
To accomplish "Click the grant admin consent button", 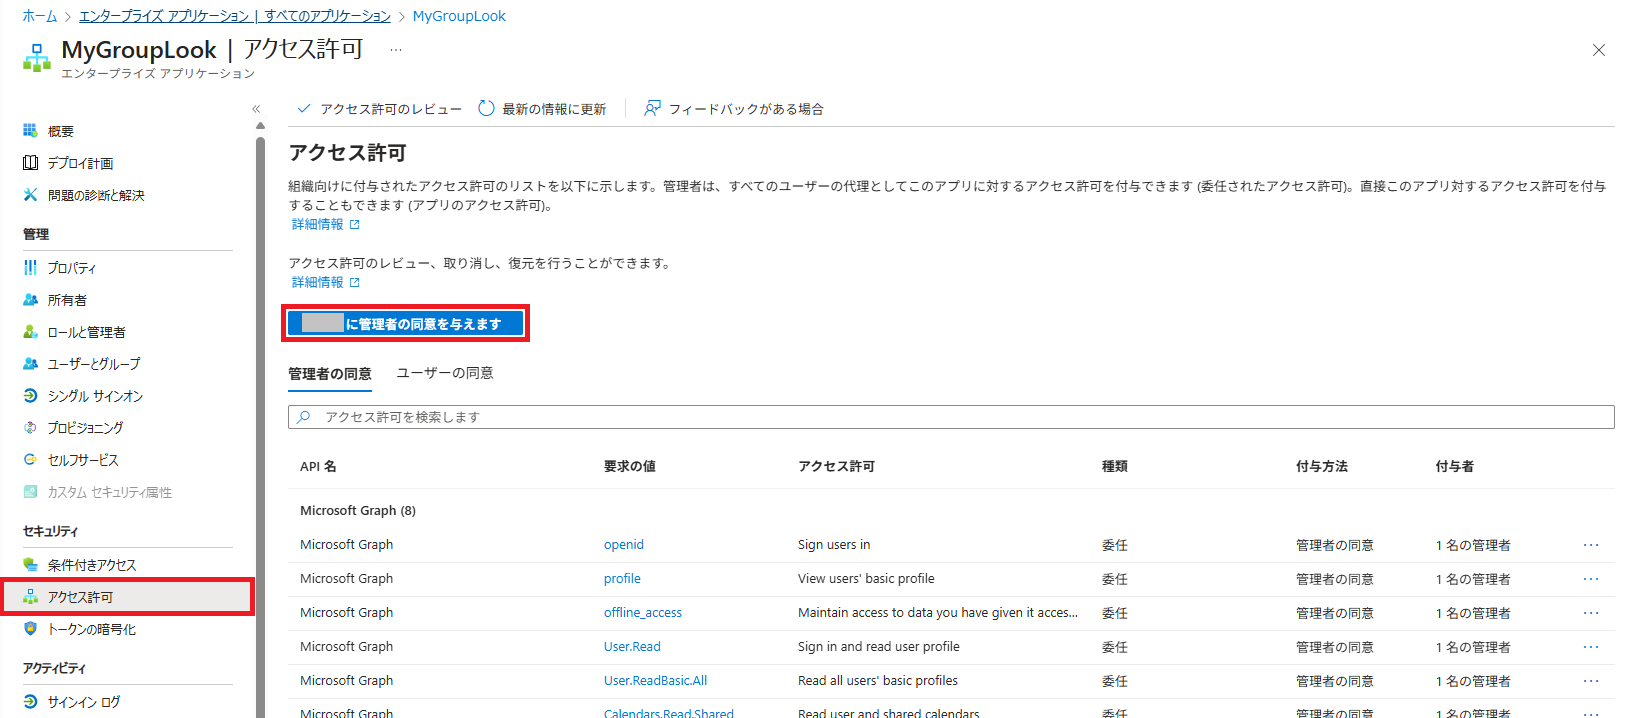I will point(405,323).
